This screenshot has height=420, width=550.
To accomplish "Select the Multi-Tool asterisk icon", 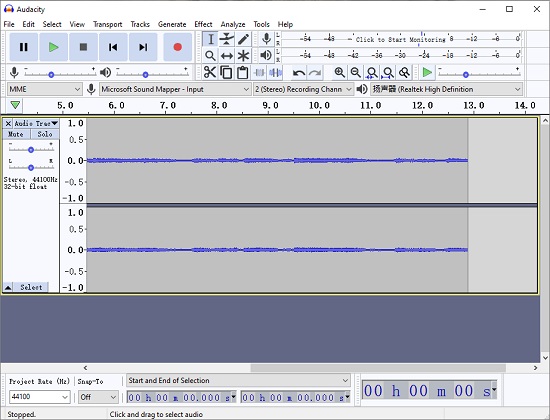I will click(x=243, y=55).
